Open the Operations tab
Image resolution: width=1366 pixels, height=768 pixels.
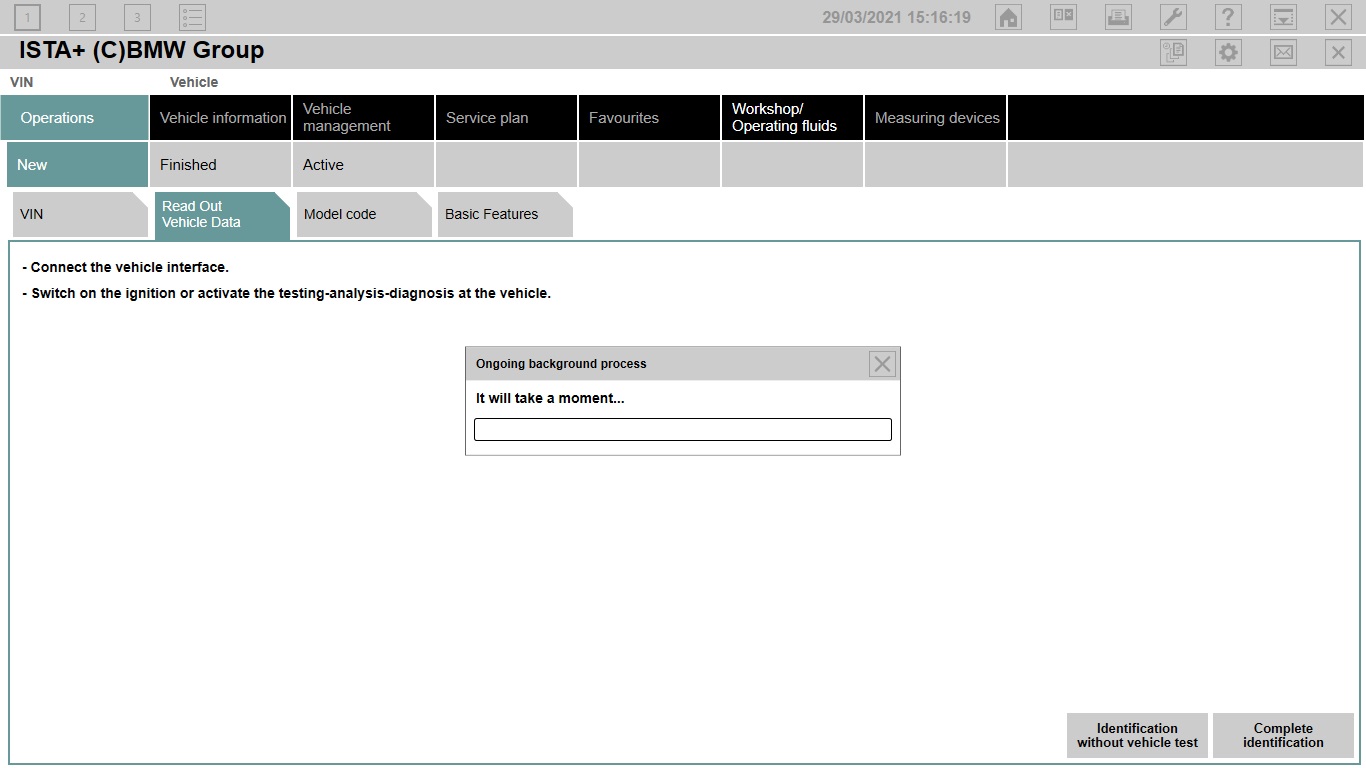point(74,117)
